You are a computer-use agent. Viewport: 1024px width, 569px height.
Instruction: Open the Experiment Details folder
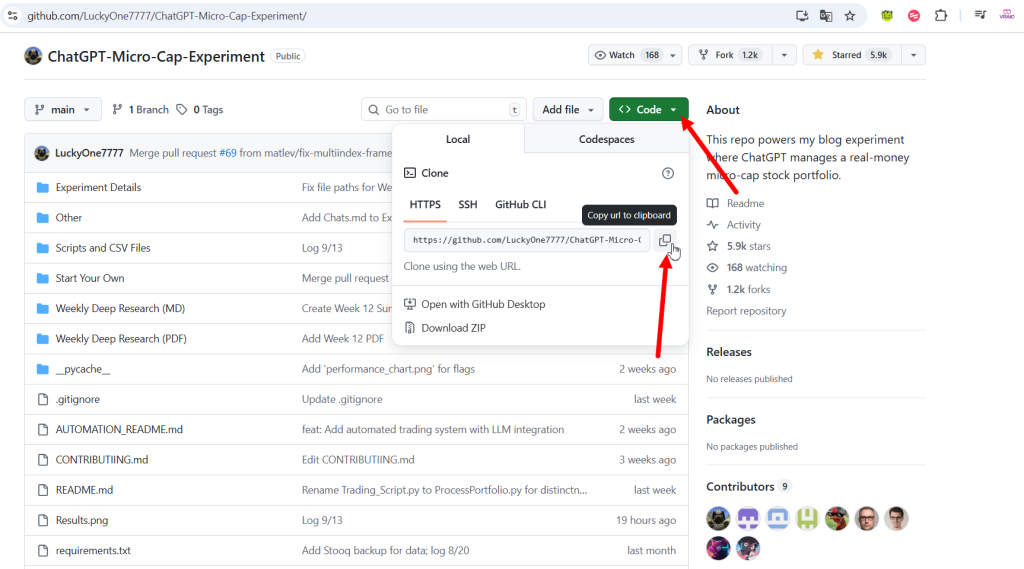coord(98,187)
